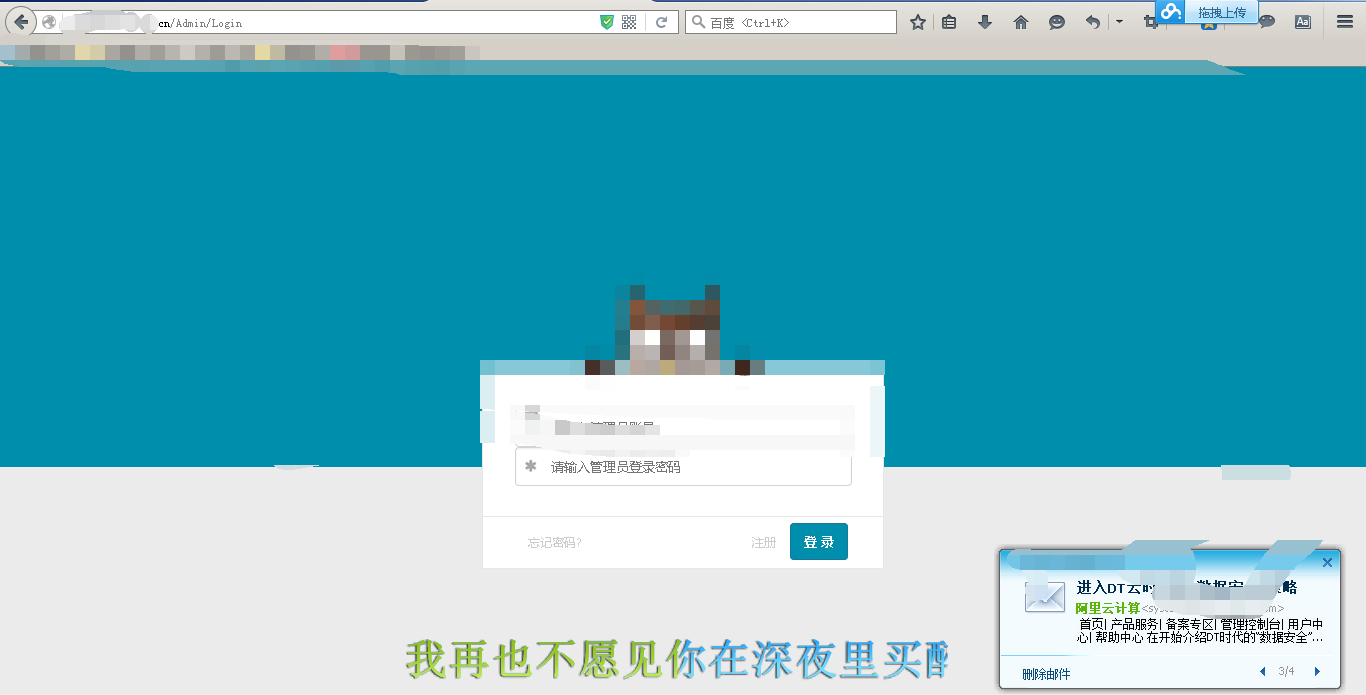
Task: Open the bookmarks list icon
Action: pyautogui.click(x=949, y=22)
